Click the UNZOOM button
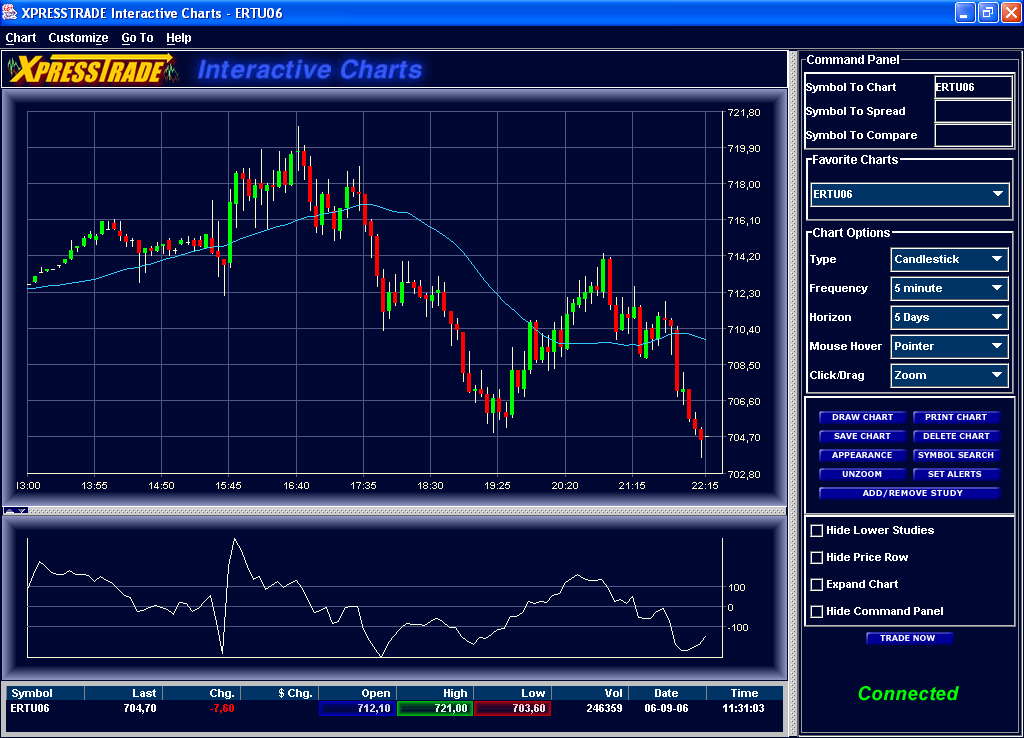The height and width of the screenshot is (738, 1024). coord(862,473)
